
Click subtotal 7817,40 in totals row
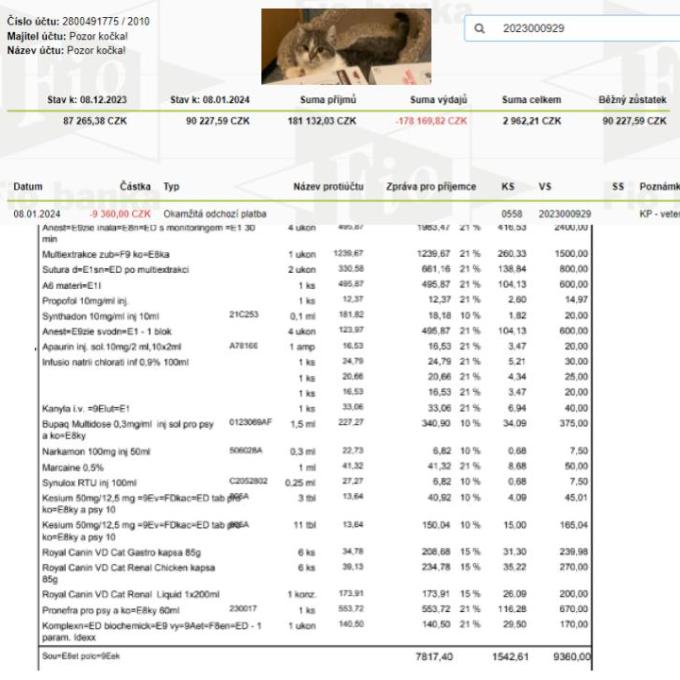pos(434,657)
